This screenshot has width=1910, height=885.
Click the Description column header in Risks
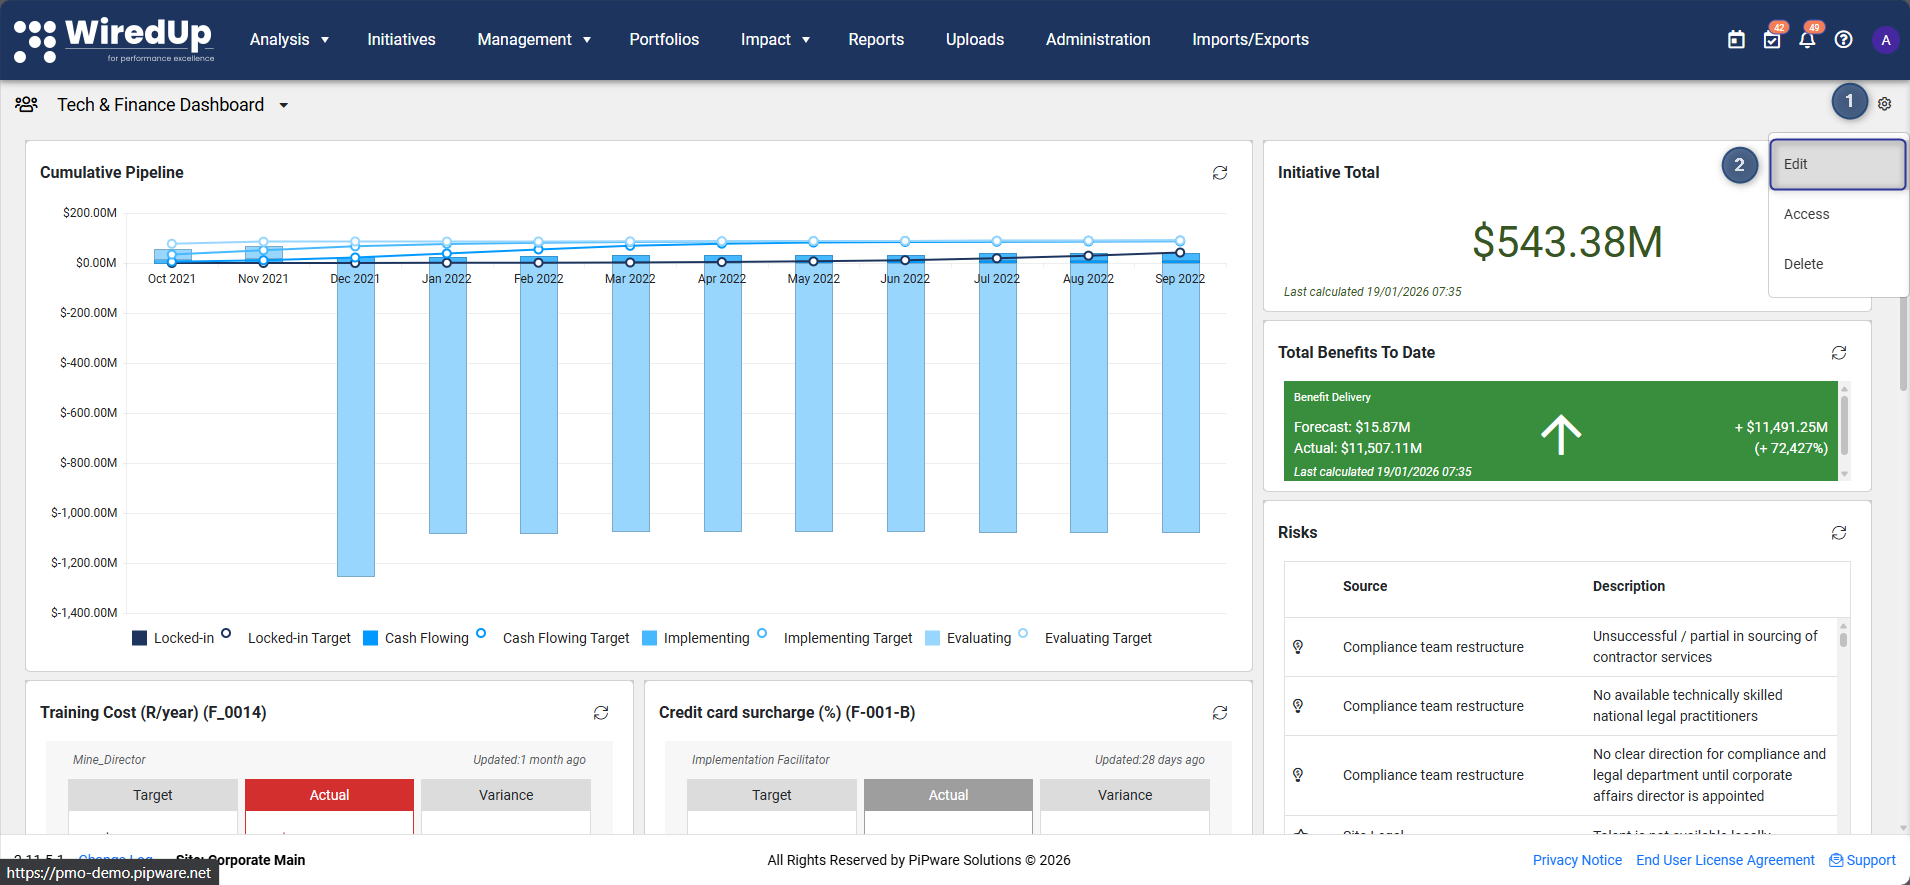coord(1629,586)
